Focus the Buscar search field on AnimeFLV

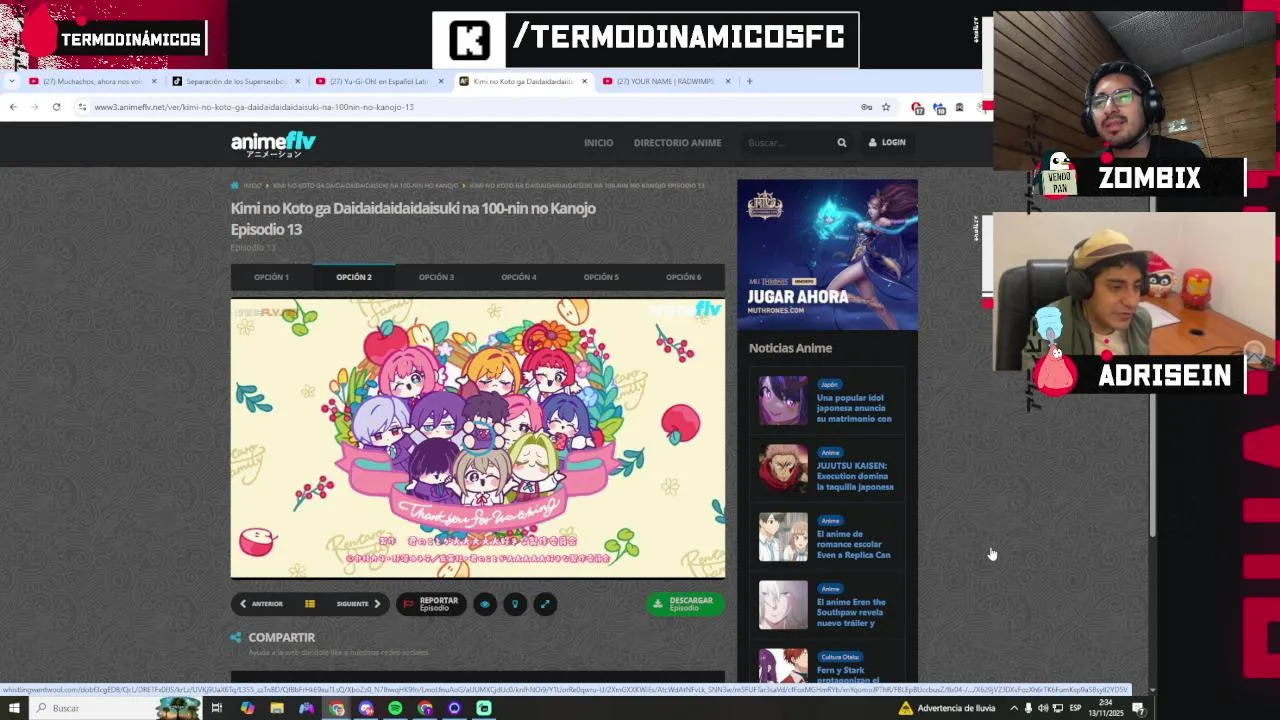click(789, 143)
